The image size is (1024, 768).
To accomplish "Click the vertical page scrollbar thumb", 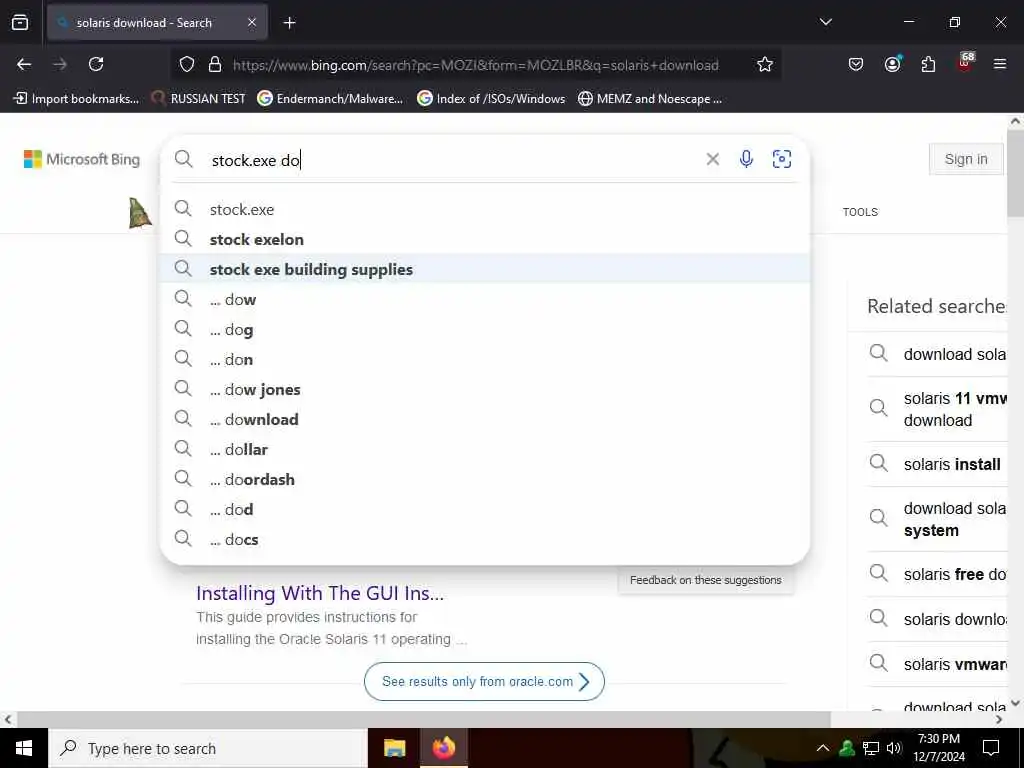I will coord(1015,174).
